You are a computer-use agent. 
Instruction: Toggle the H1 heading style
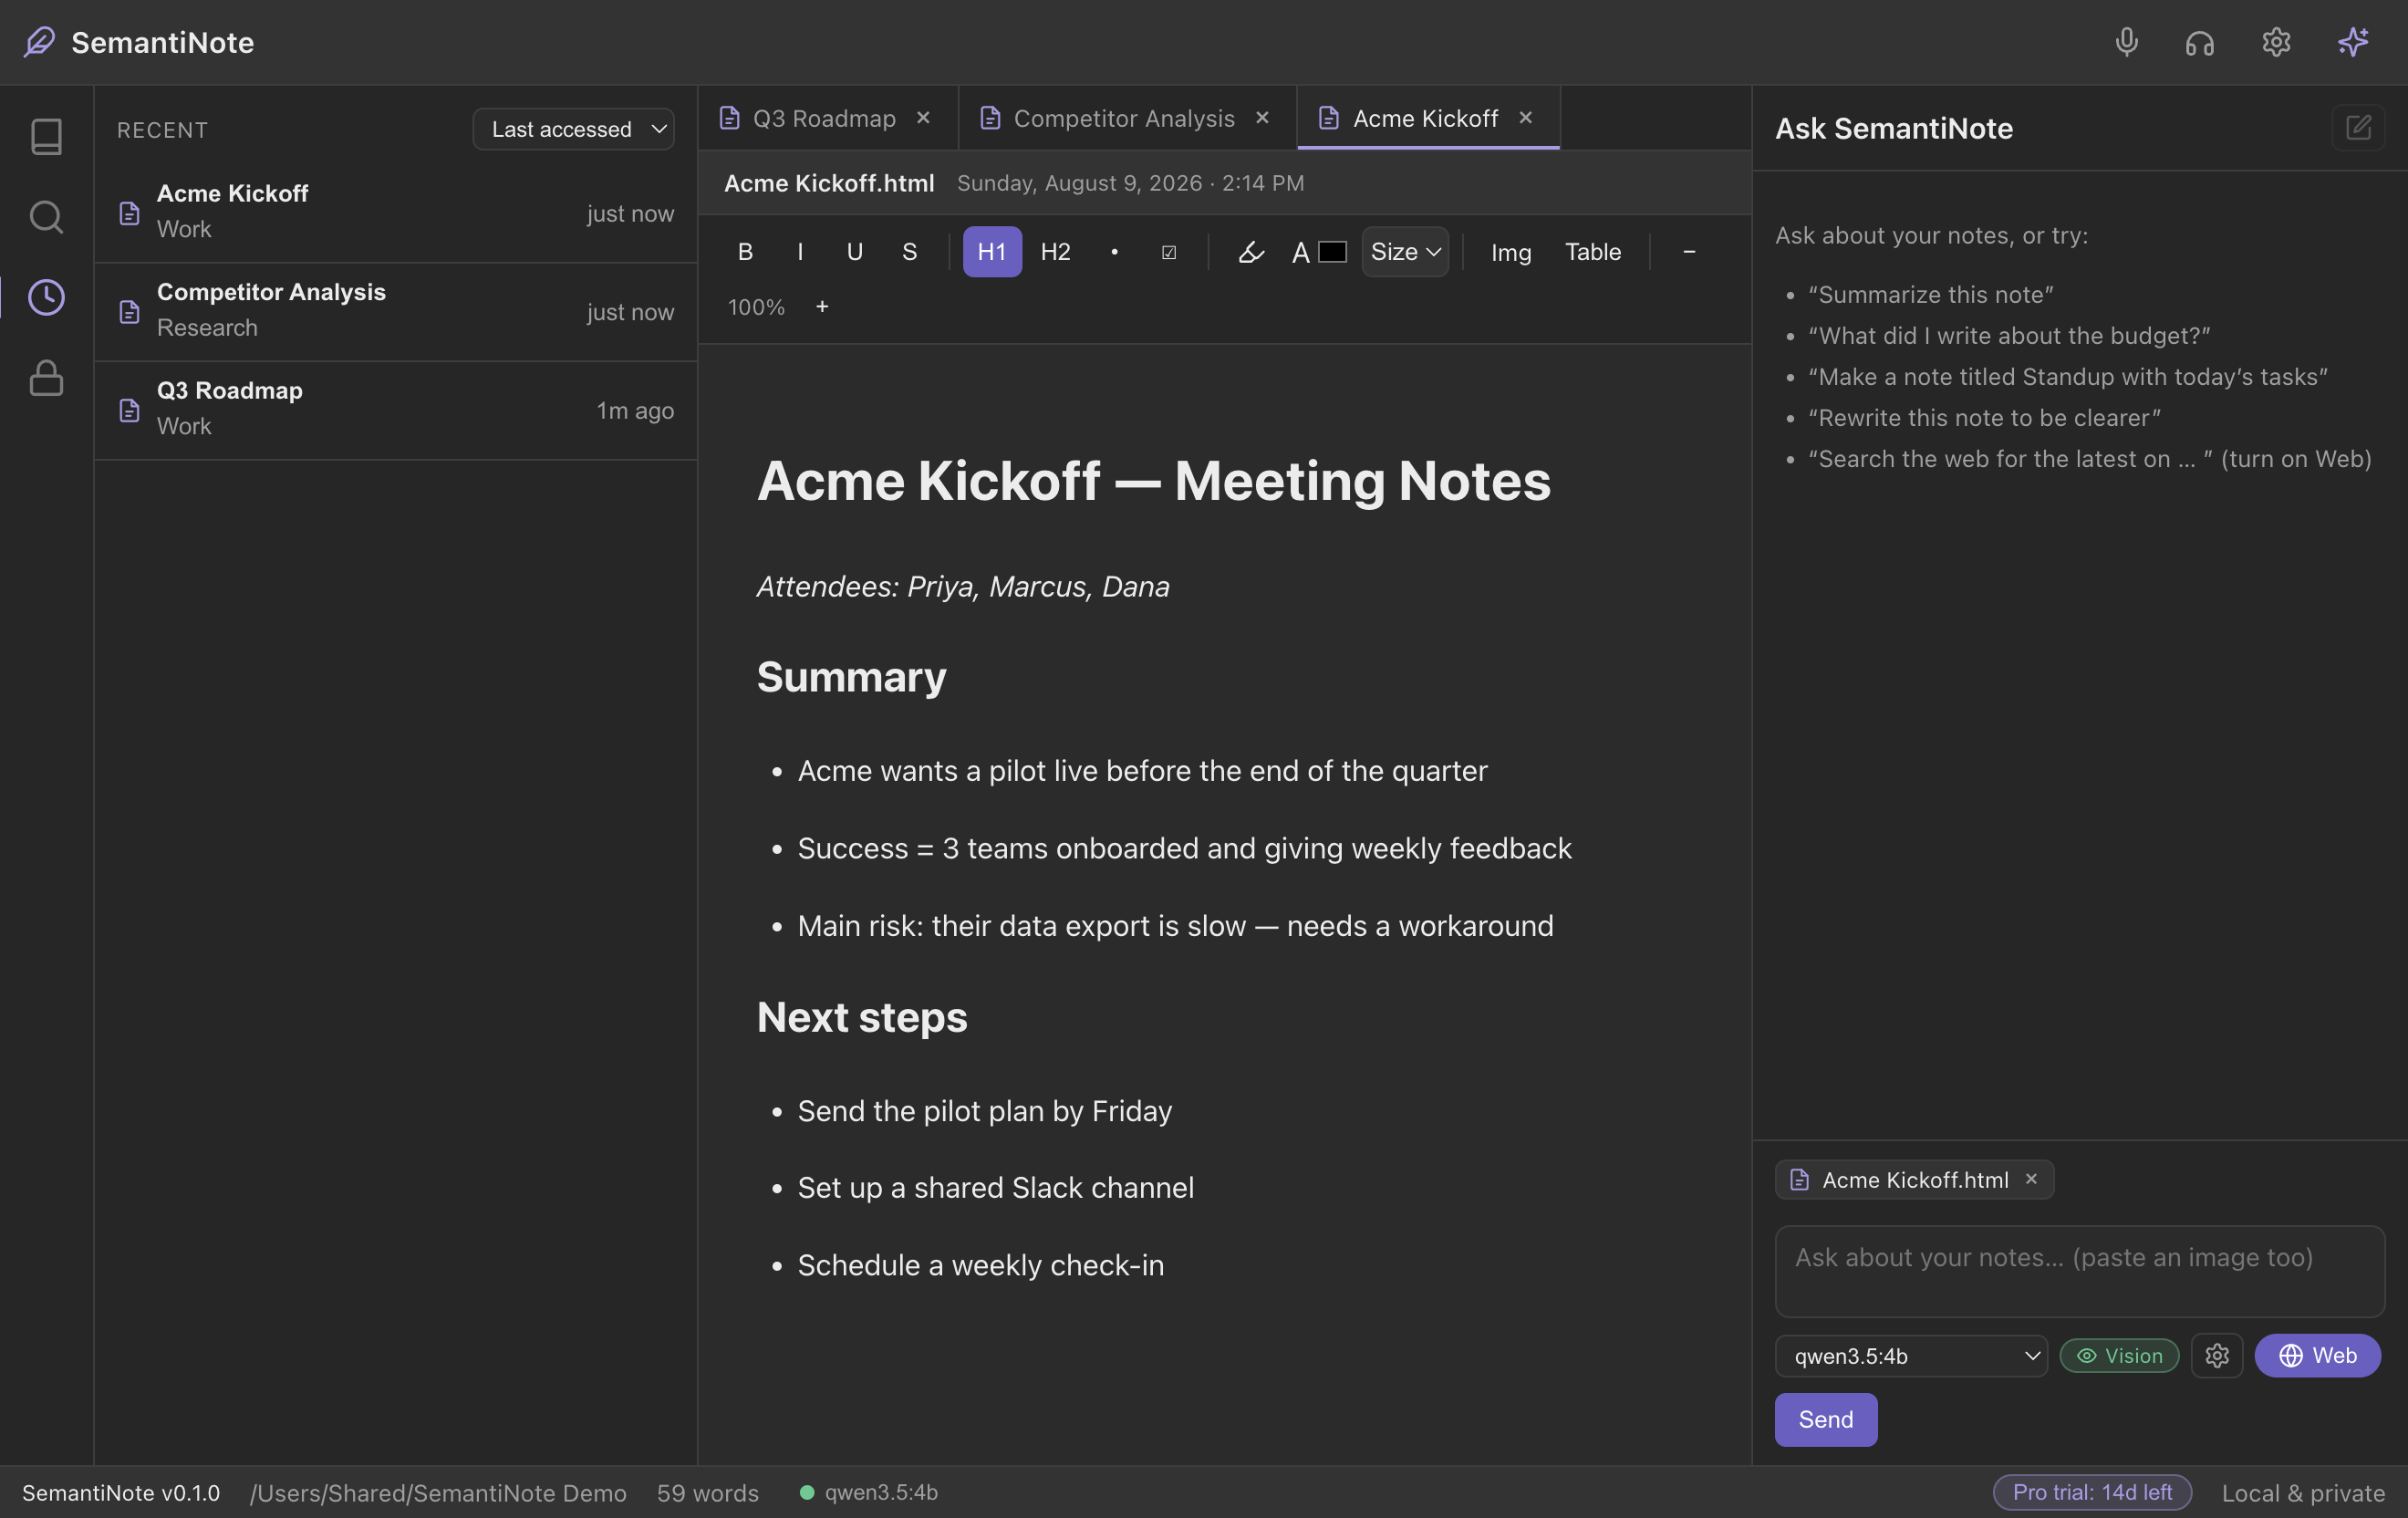[992, 252]
